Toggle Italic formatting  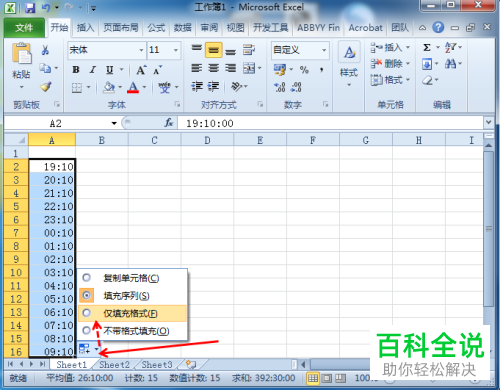click(x=93, y=70)
